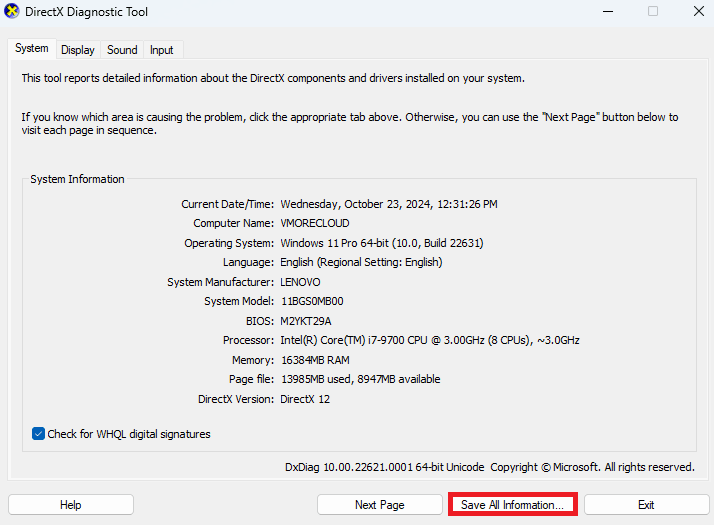The image size is (714, 525).
Task: Open the Sound tab
Action: click(122, 50)
